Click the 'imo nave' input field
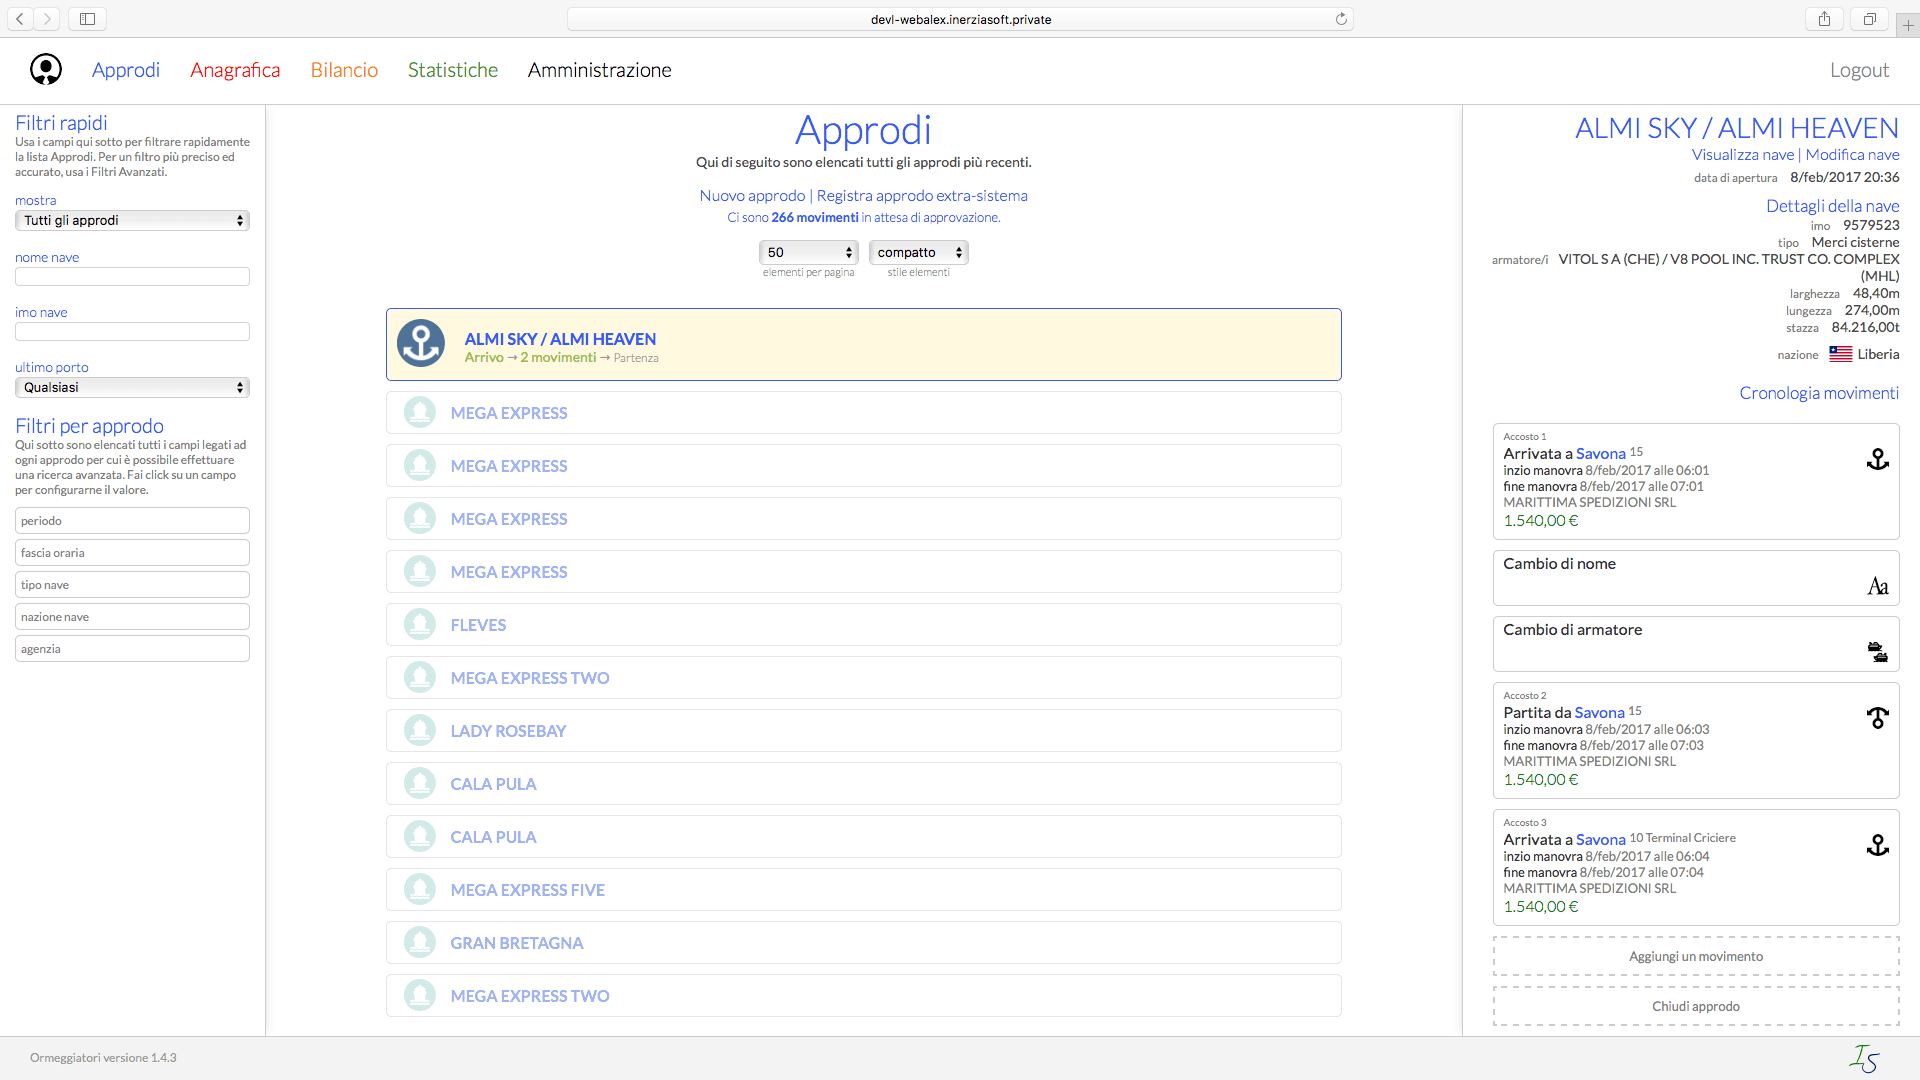The height and width of the screenshot is (1080, 1920). pyautogui.click(x=131, y=331)
